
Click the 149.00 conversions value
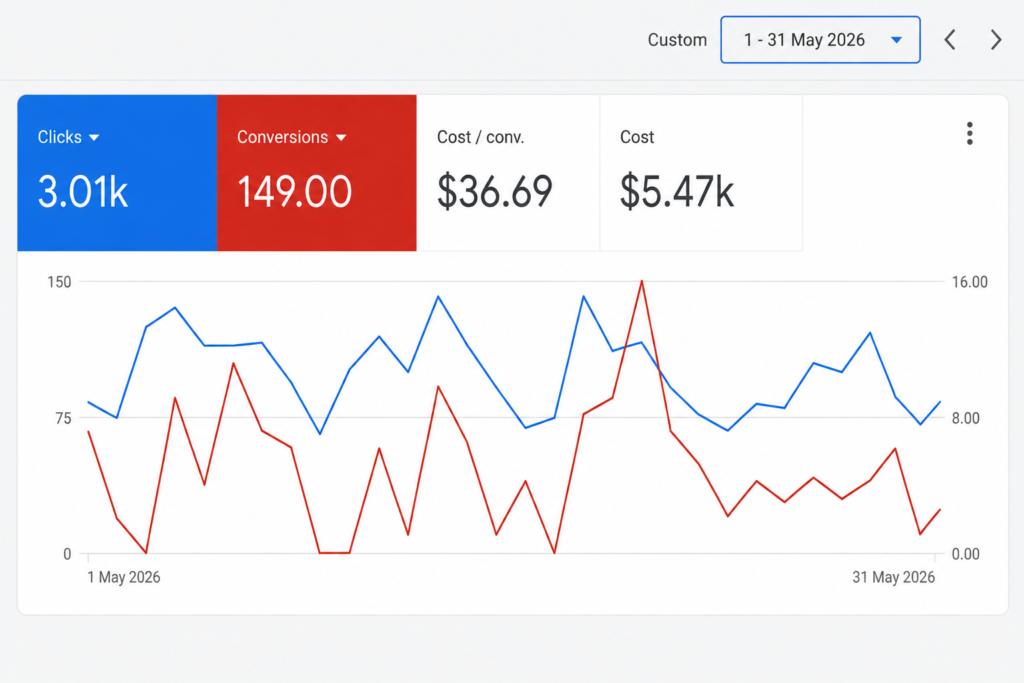tap(295, 192)
